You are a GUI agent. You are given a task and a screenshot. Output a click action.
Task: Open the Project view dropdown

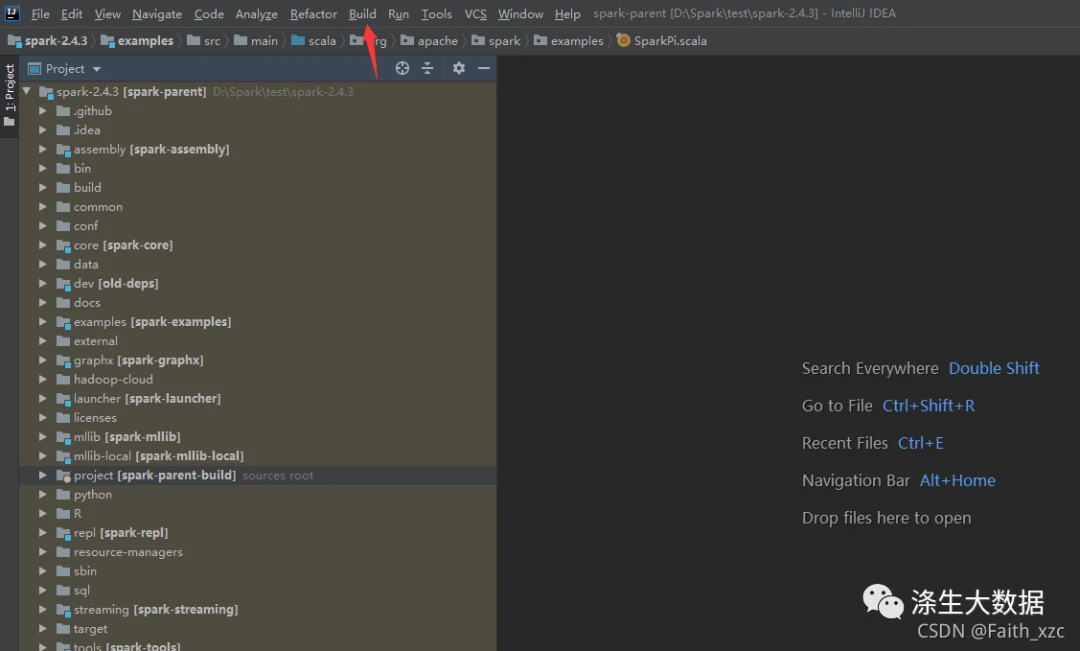point(96,69)
